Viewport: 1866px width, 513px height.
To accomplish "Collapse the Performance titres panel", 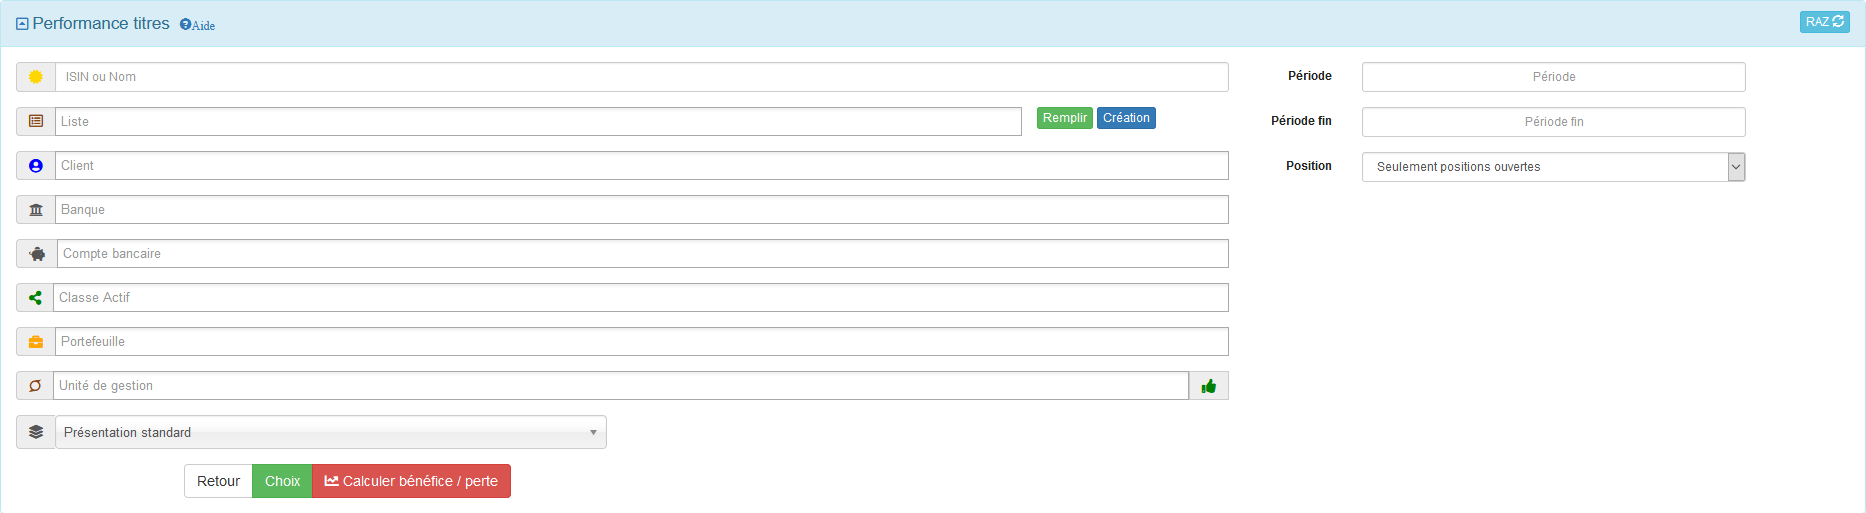I will pos(22,24).
